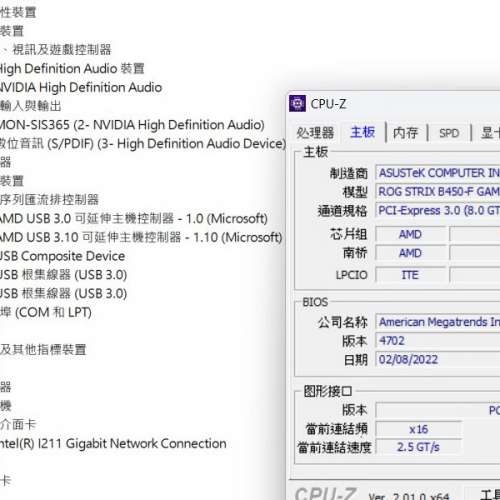Select USB Composite Device in Device Manager
This screenshot has width=500, height=500.
pyautogui.click(x=62, y=256)
